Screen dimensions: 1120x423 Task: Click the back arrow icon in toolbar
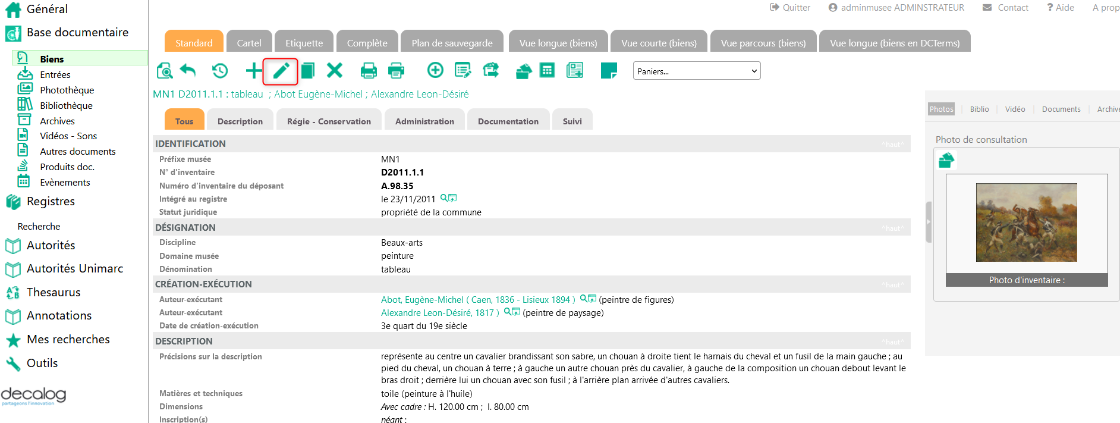coord(189,71)
